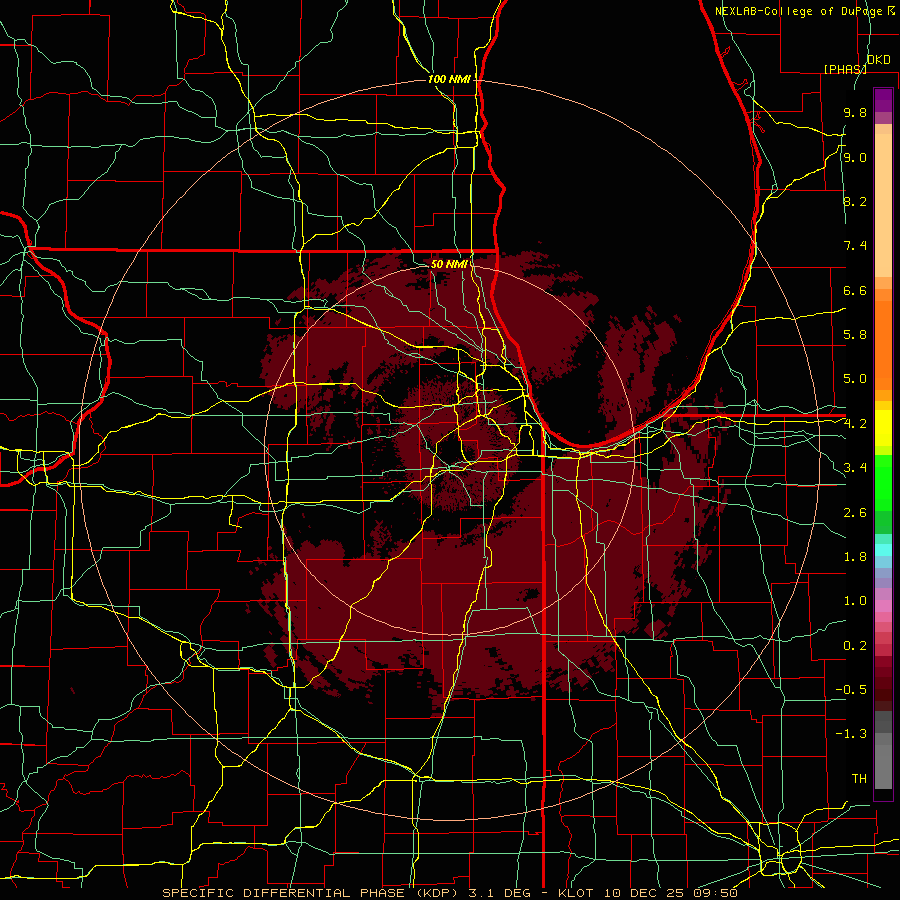900x900 pixels.
Task: Click the arrow logo beside DuPage text
Action: click(x=891, y=11)
